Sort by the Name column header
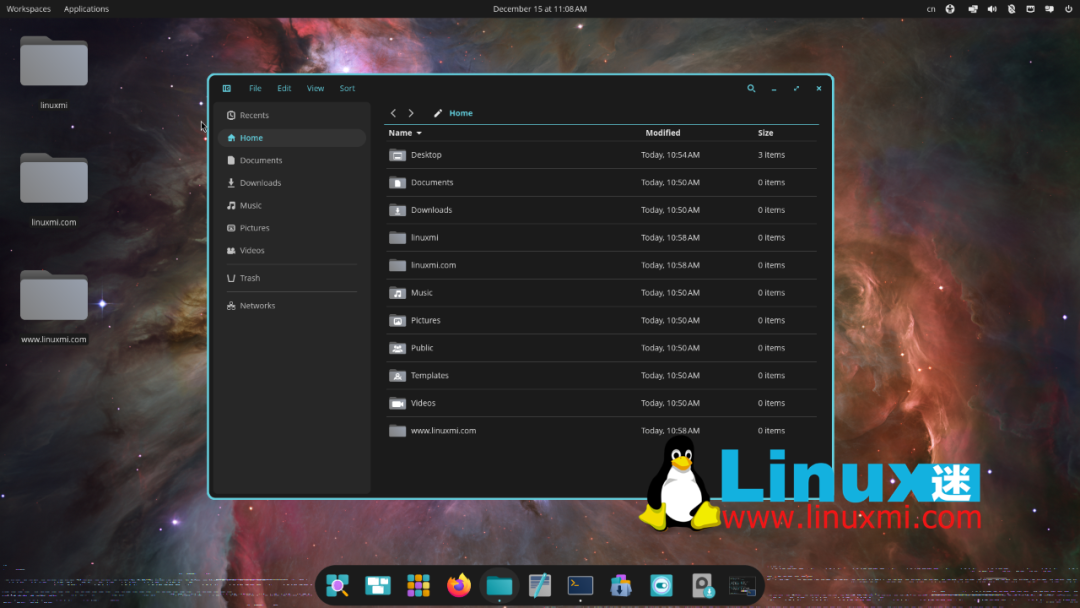This screenshot has height=608, width=1080. (400, 133)
